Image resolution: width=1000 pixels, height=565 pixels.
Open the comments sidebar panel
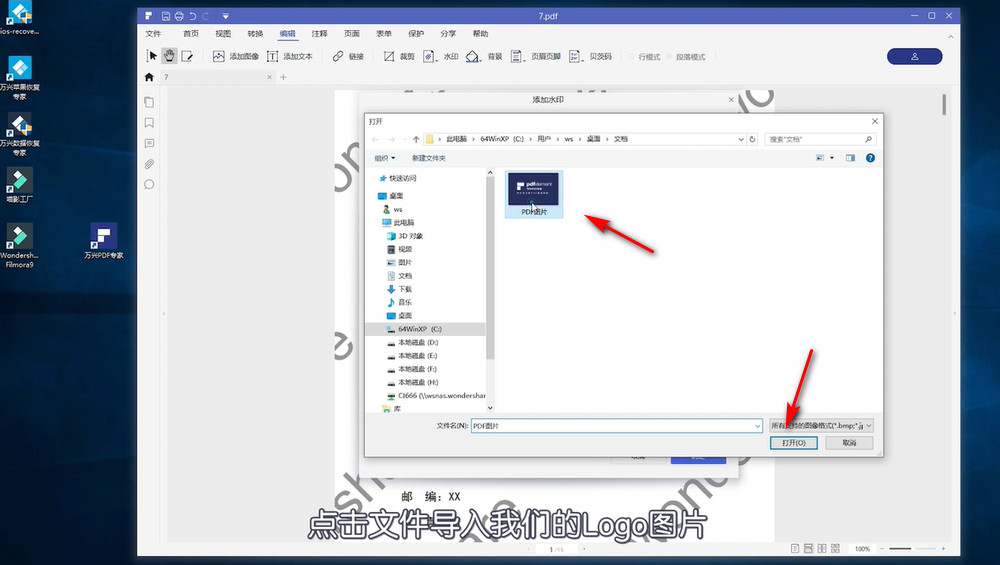(x=149, y=143)
